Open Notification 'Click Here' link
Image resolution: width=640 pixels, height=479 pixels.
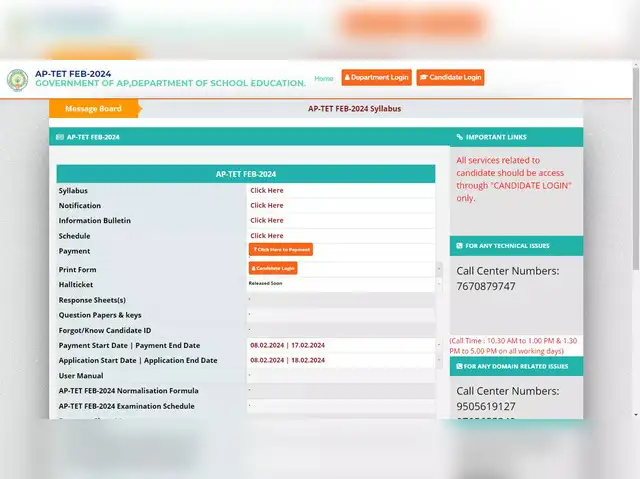point(267,205)
